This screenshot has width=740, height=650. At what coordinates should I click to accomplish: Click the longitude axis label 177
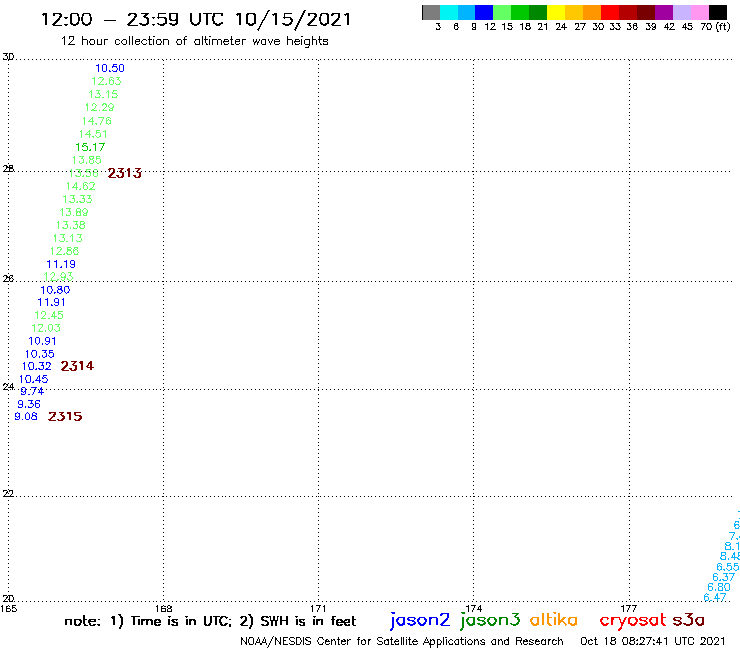[629, 608]
